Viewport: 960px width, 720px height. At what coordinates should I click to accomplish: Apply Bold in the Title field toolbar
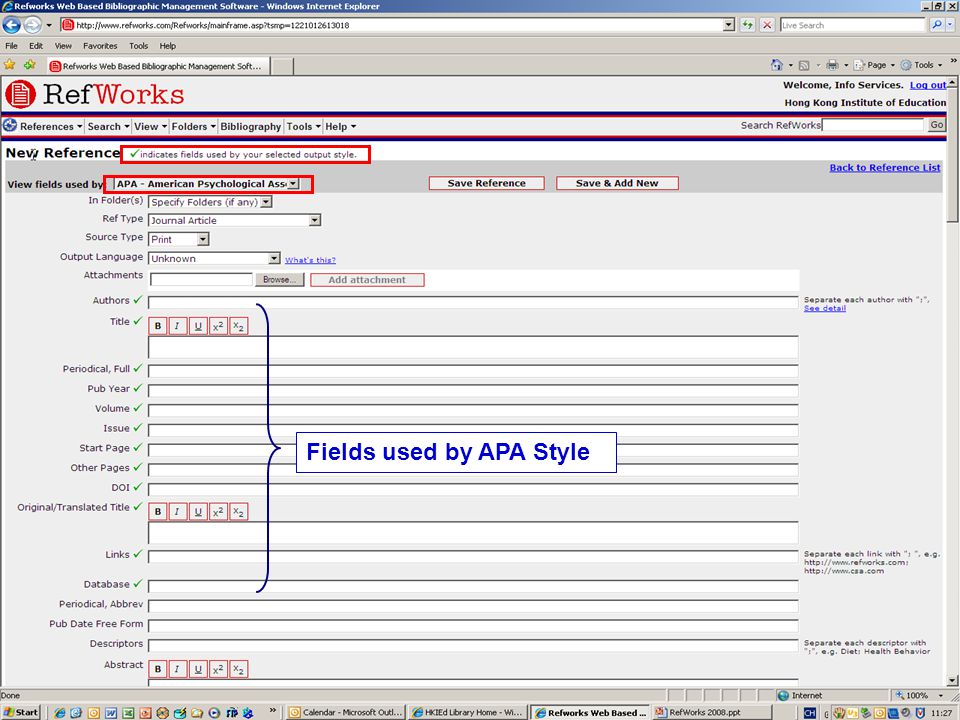tap(158, 326)
